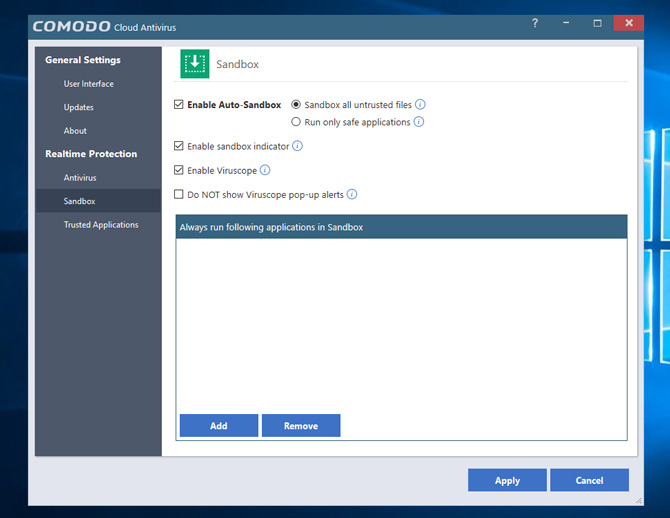Click Realtime Protection section heading

(91, 154)
